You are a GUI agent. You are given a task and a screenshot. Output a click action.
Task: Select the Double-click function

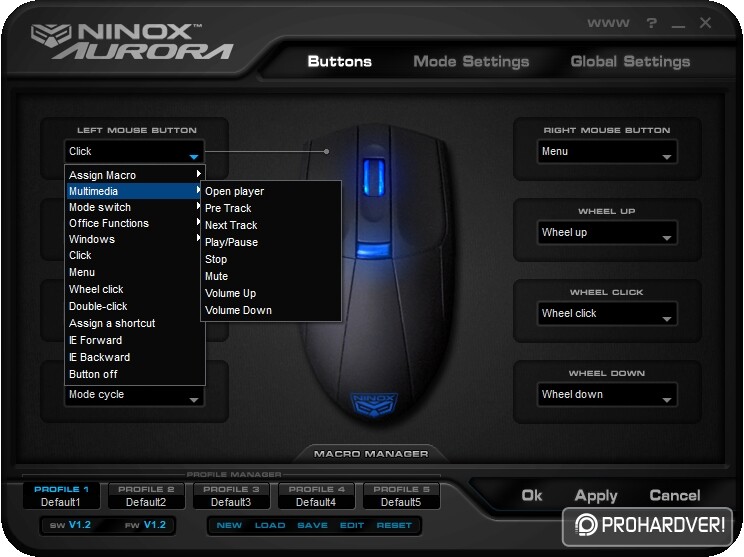click(x=135, y=306)
